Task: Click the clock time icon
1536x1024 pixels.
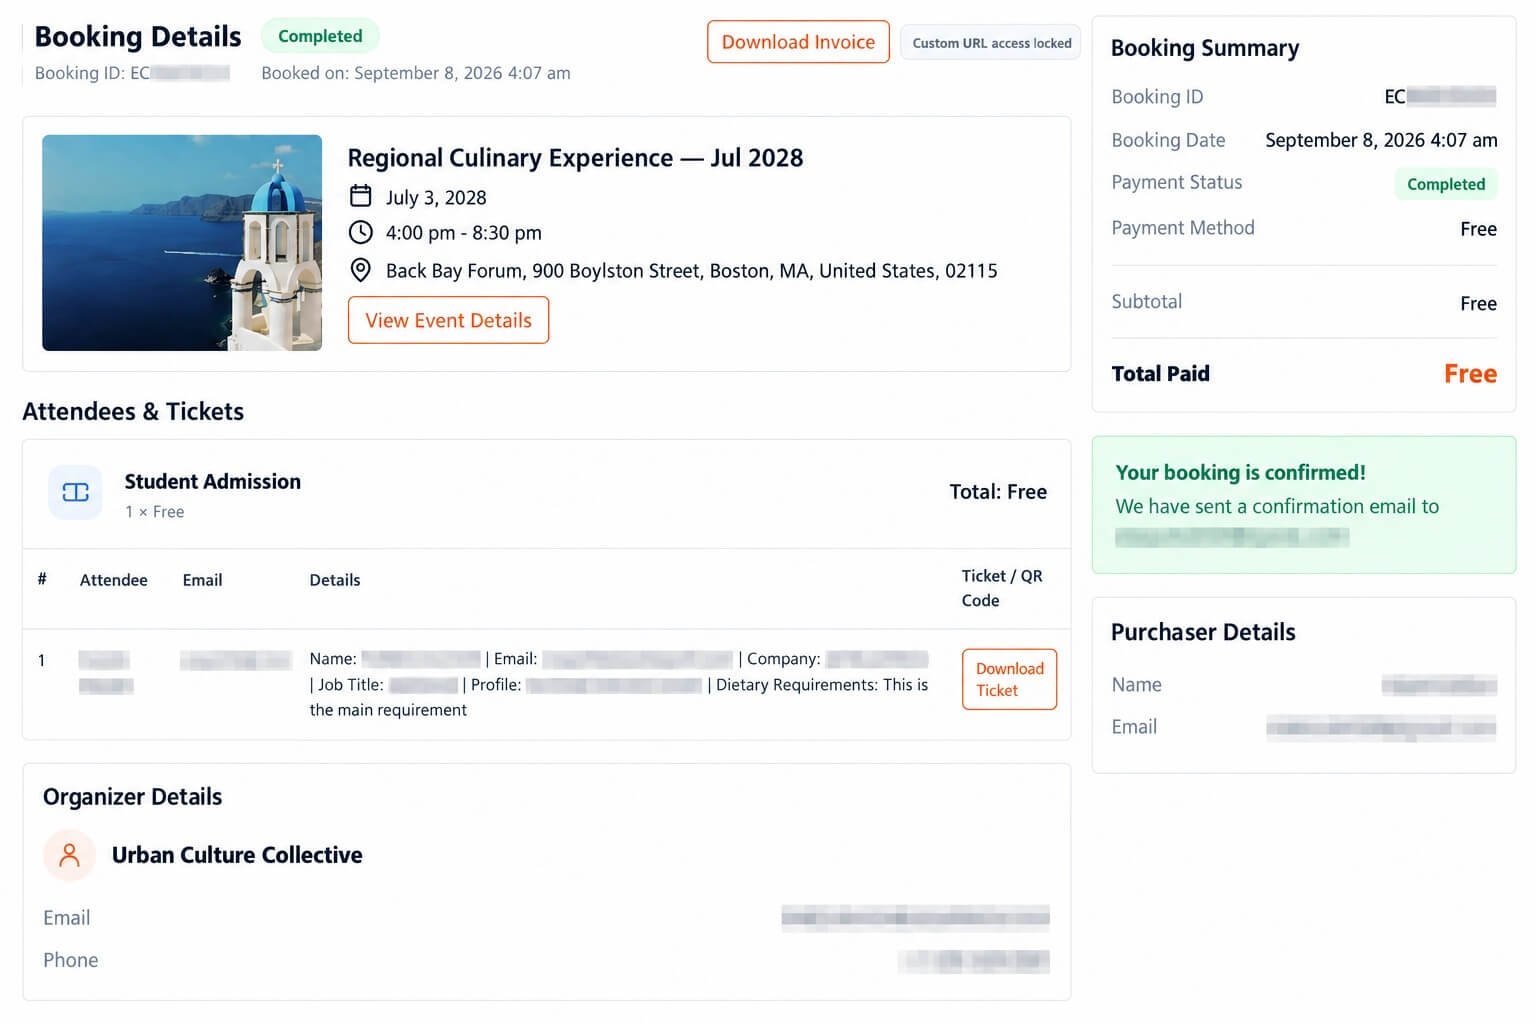Action: [361, 232]
